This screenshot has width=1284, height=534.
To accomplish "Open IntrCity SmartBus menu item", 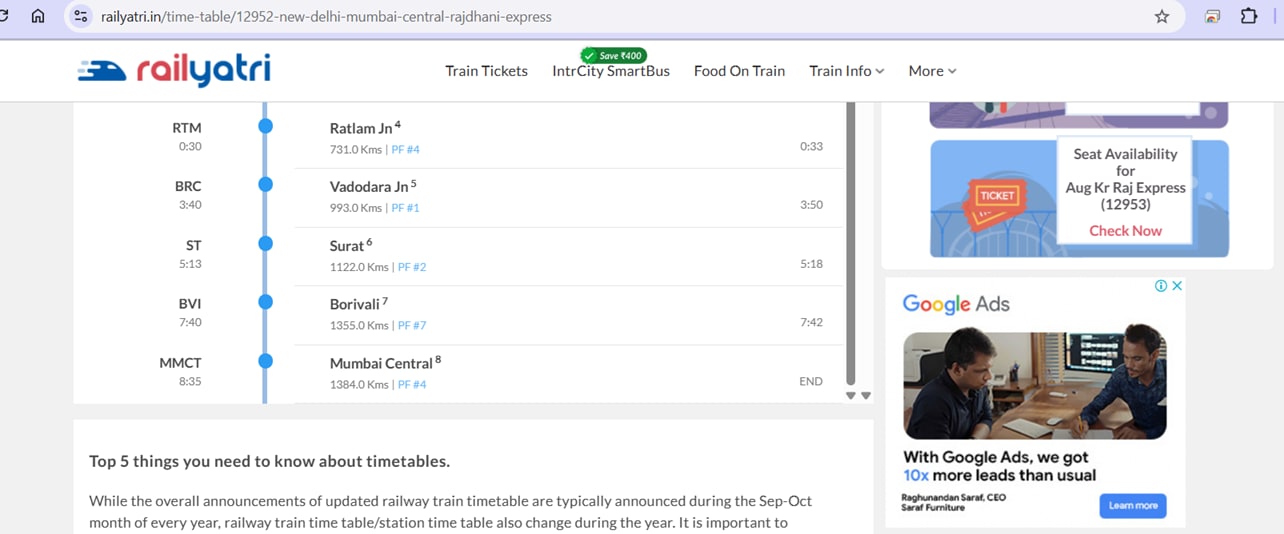I will tap(611, 71).
